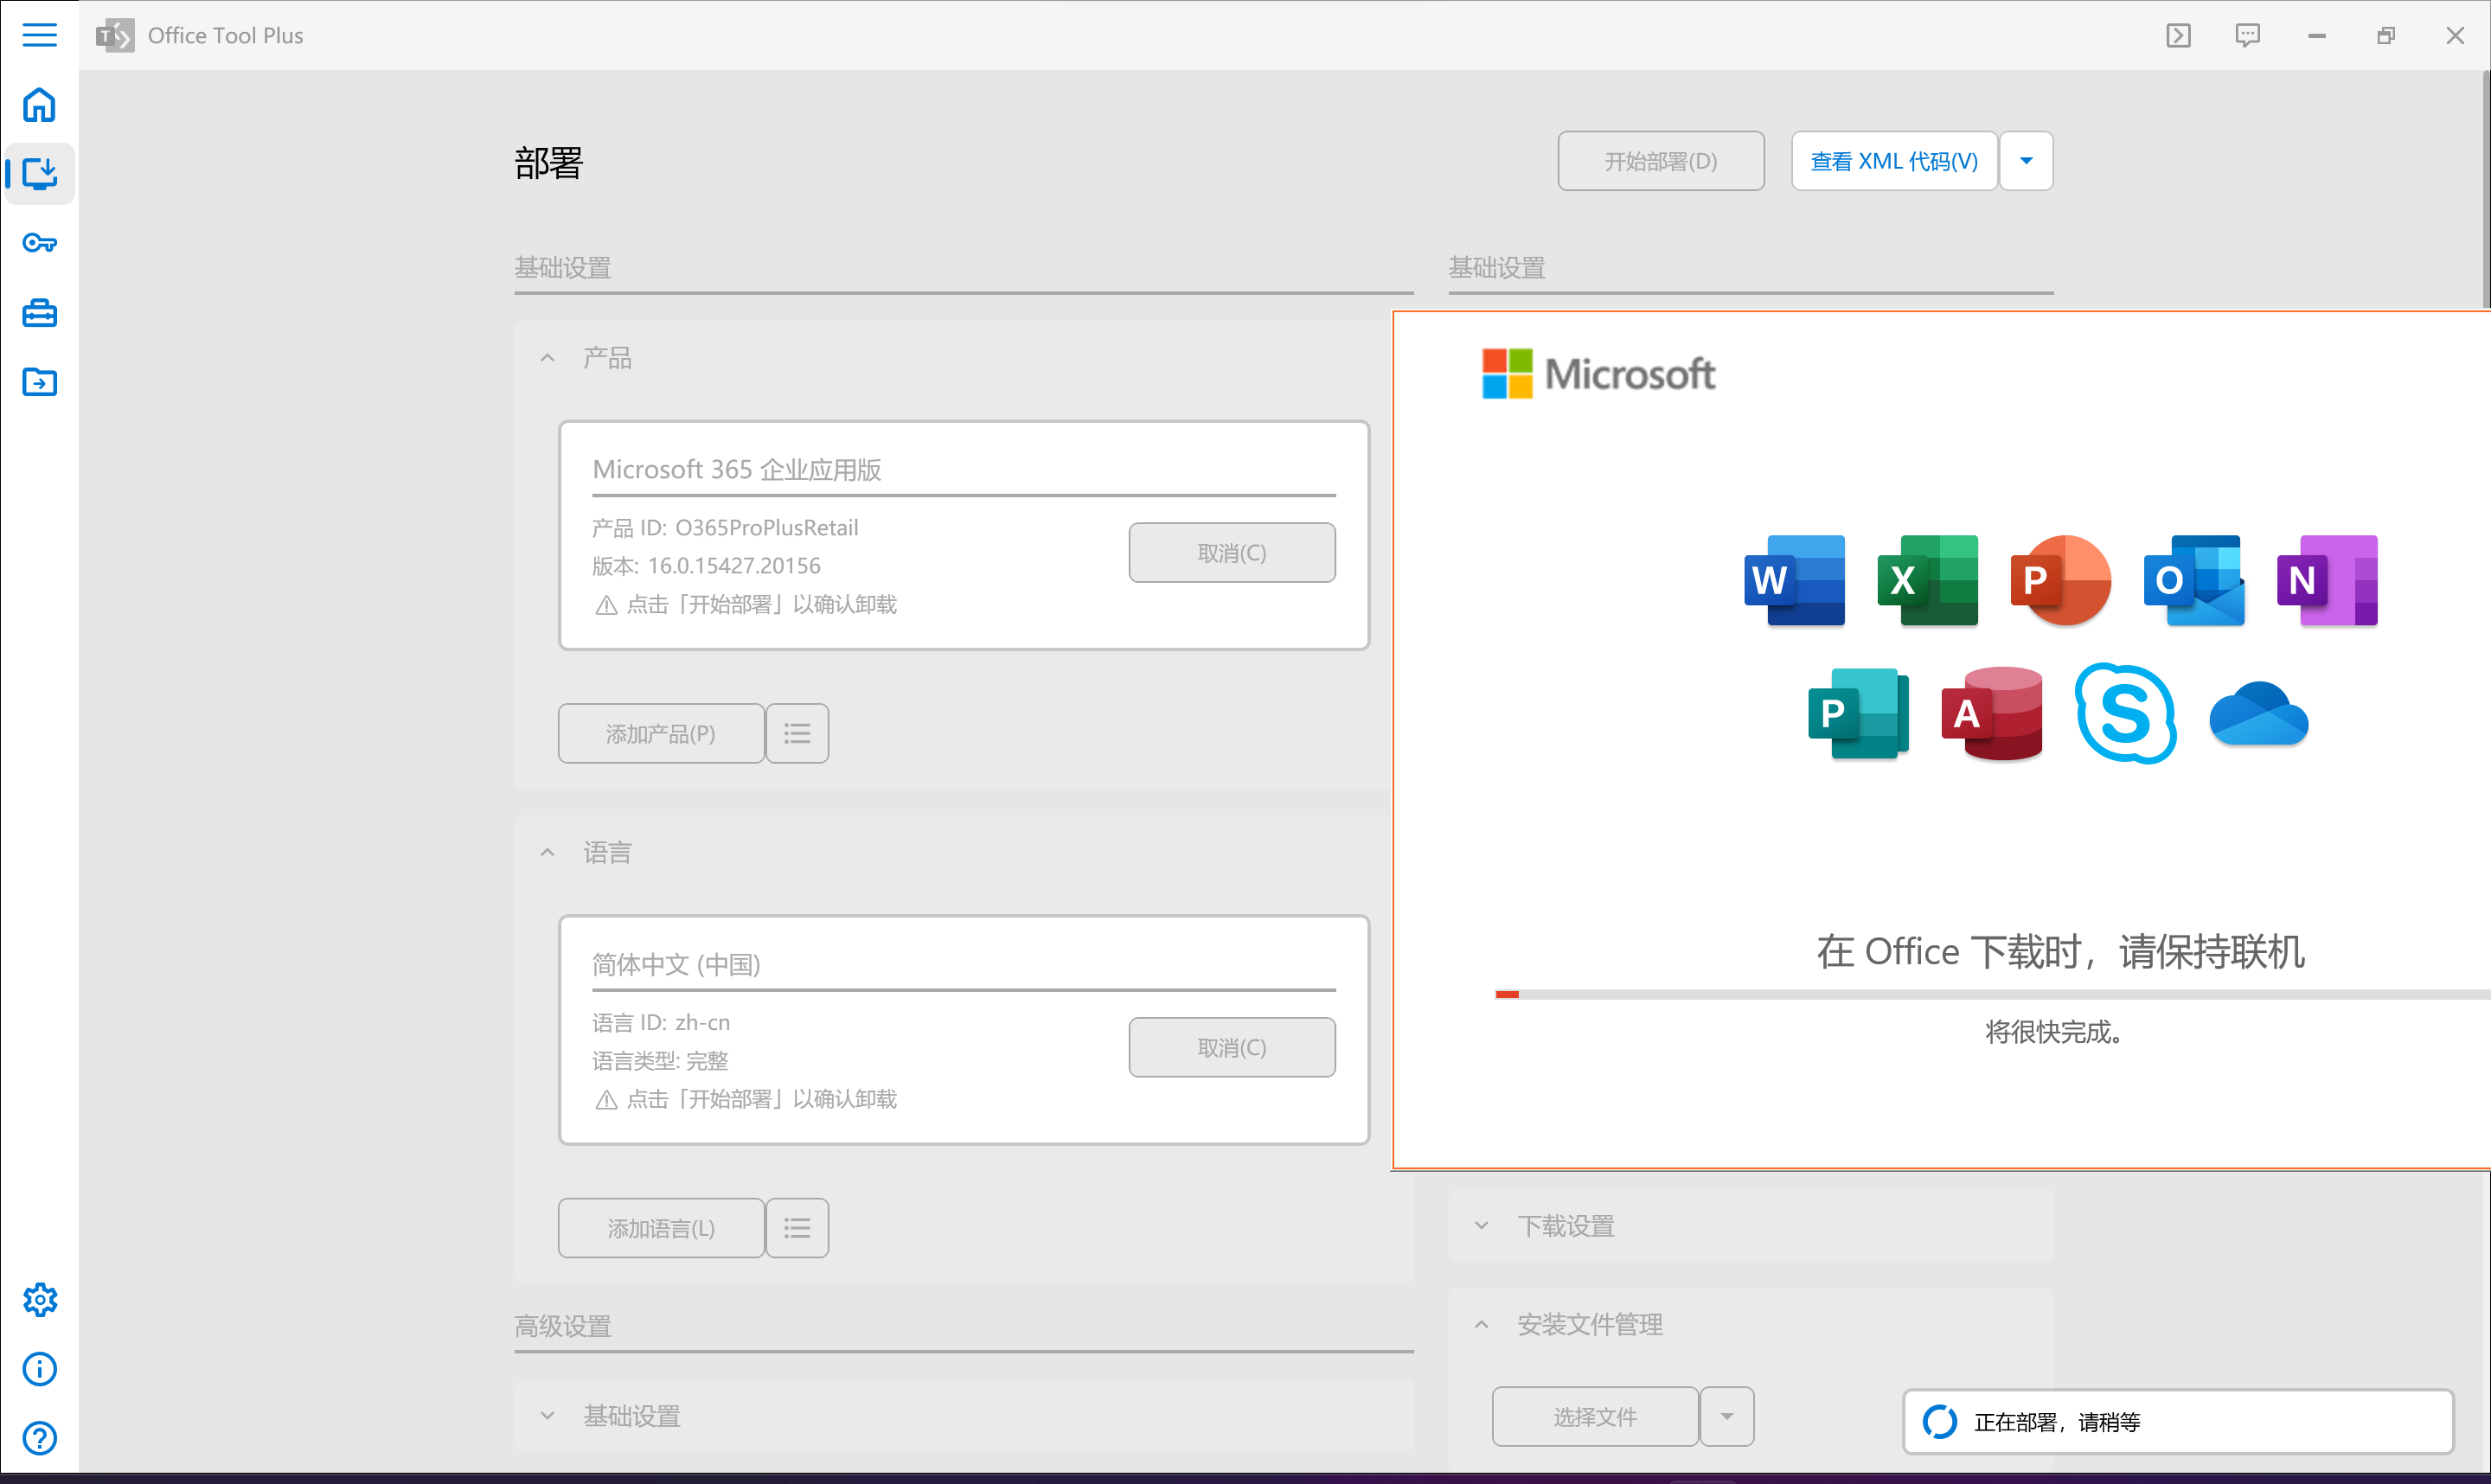Click the vertical scrollbar on right edge
Viewport: 2491px width, 1484px height.
click(2486, 190)
